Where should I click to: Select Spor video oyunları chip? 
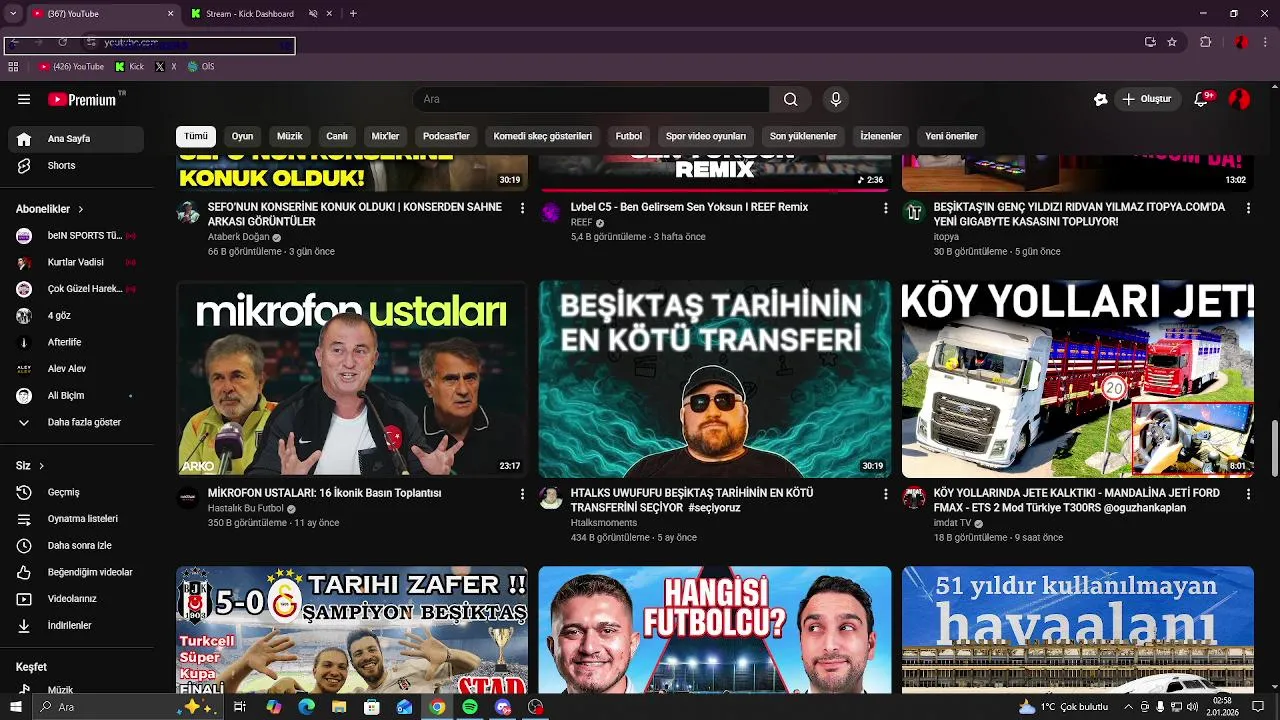(x=706, y=136)
